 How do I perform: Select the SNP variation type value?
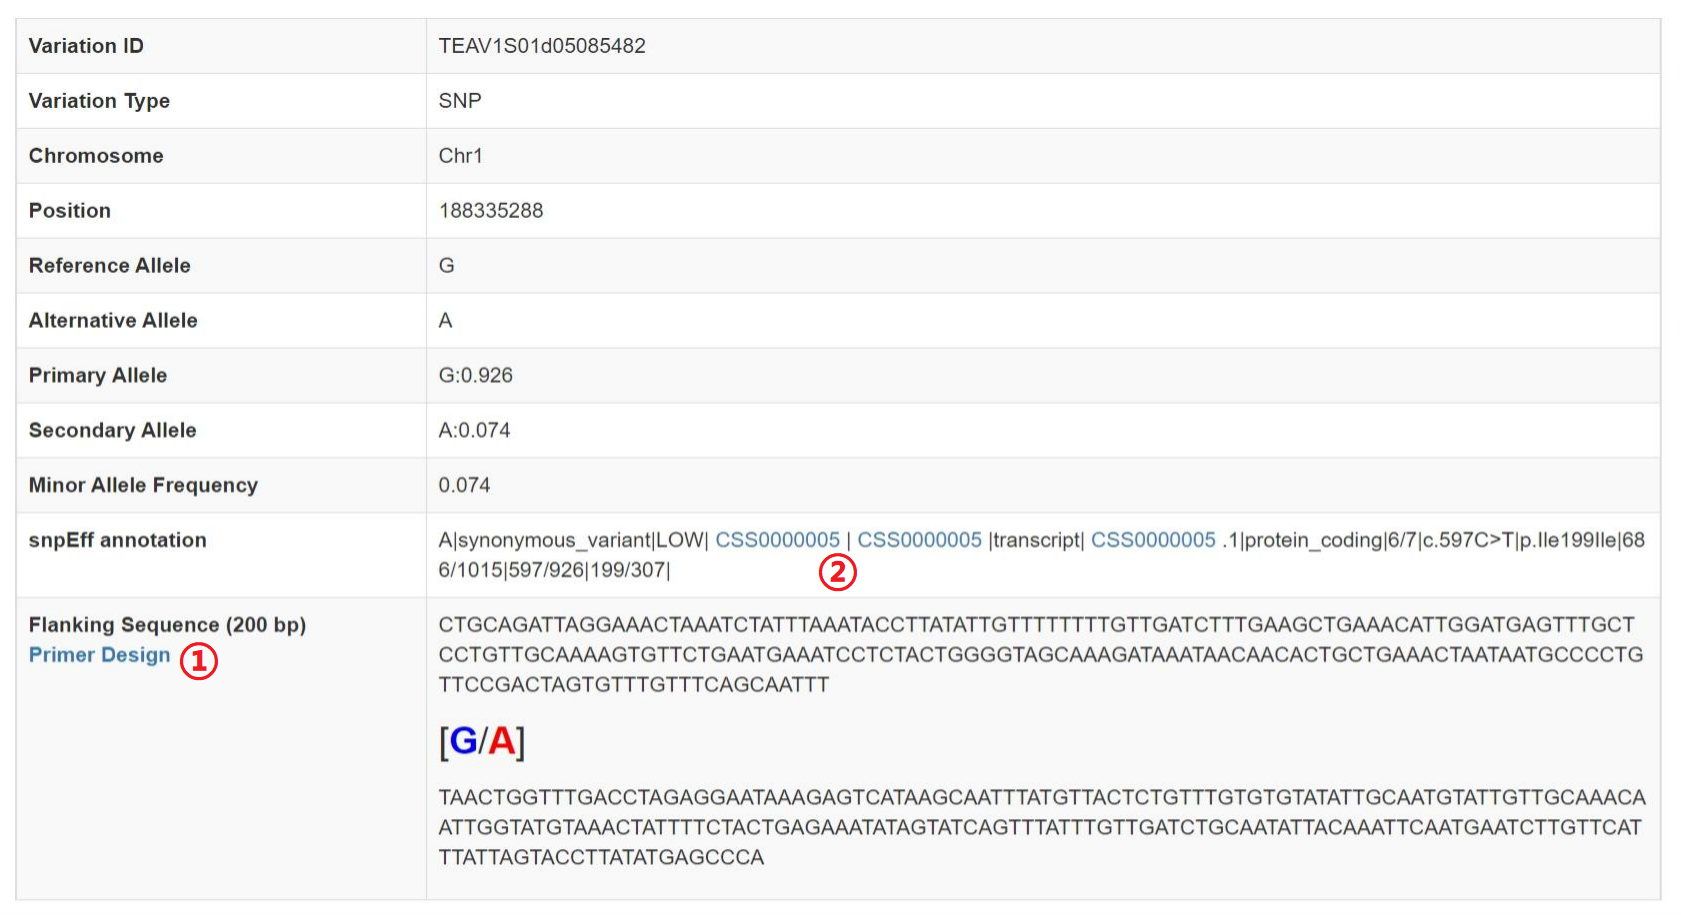pyautogui.click(x=460, y=101)
